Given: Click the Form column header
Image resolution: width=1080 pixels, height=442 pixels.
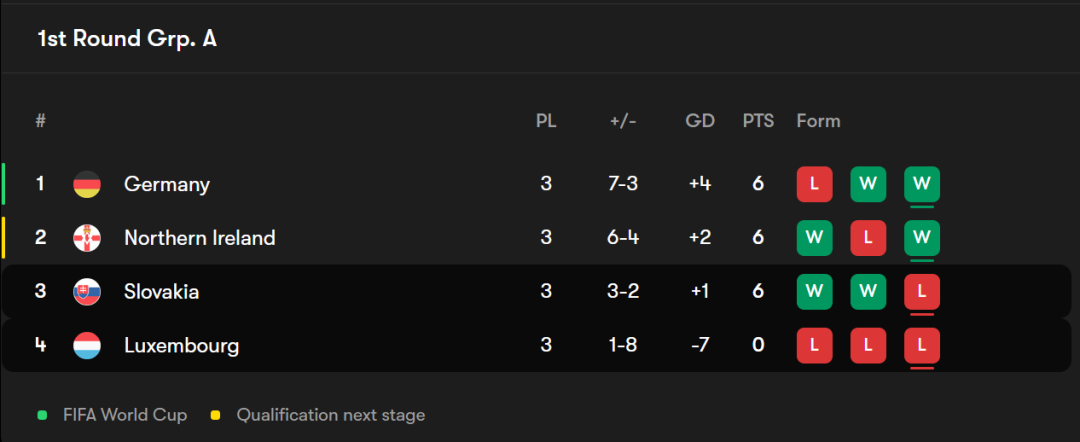Looking at the screenshot, I should (818, 121).
